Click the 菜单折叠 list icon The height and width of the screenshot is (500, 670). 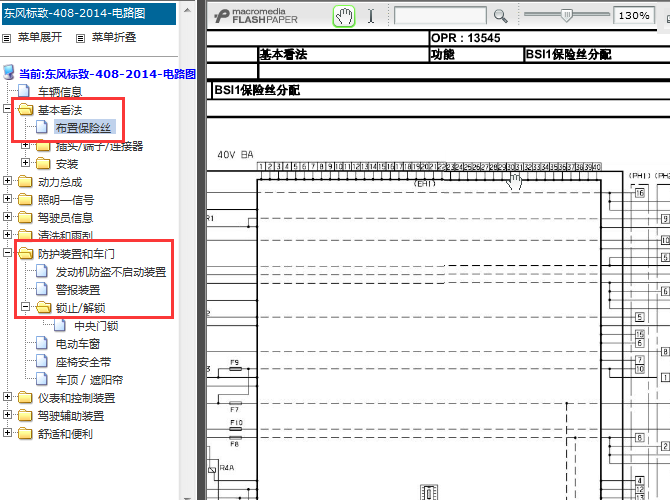(x=80, y=38)
